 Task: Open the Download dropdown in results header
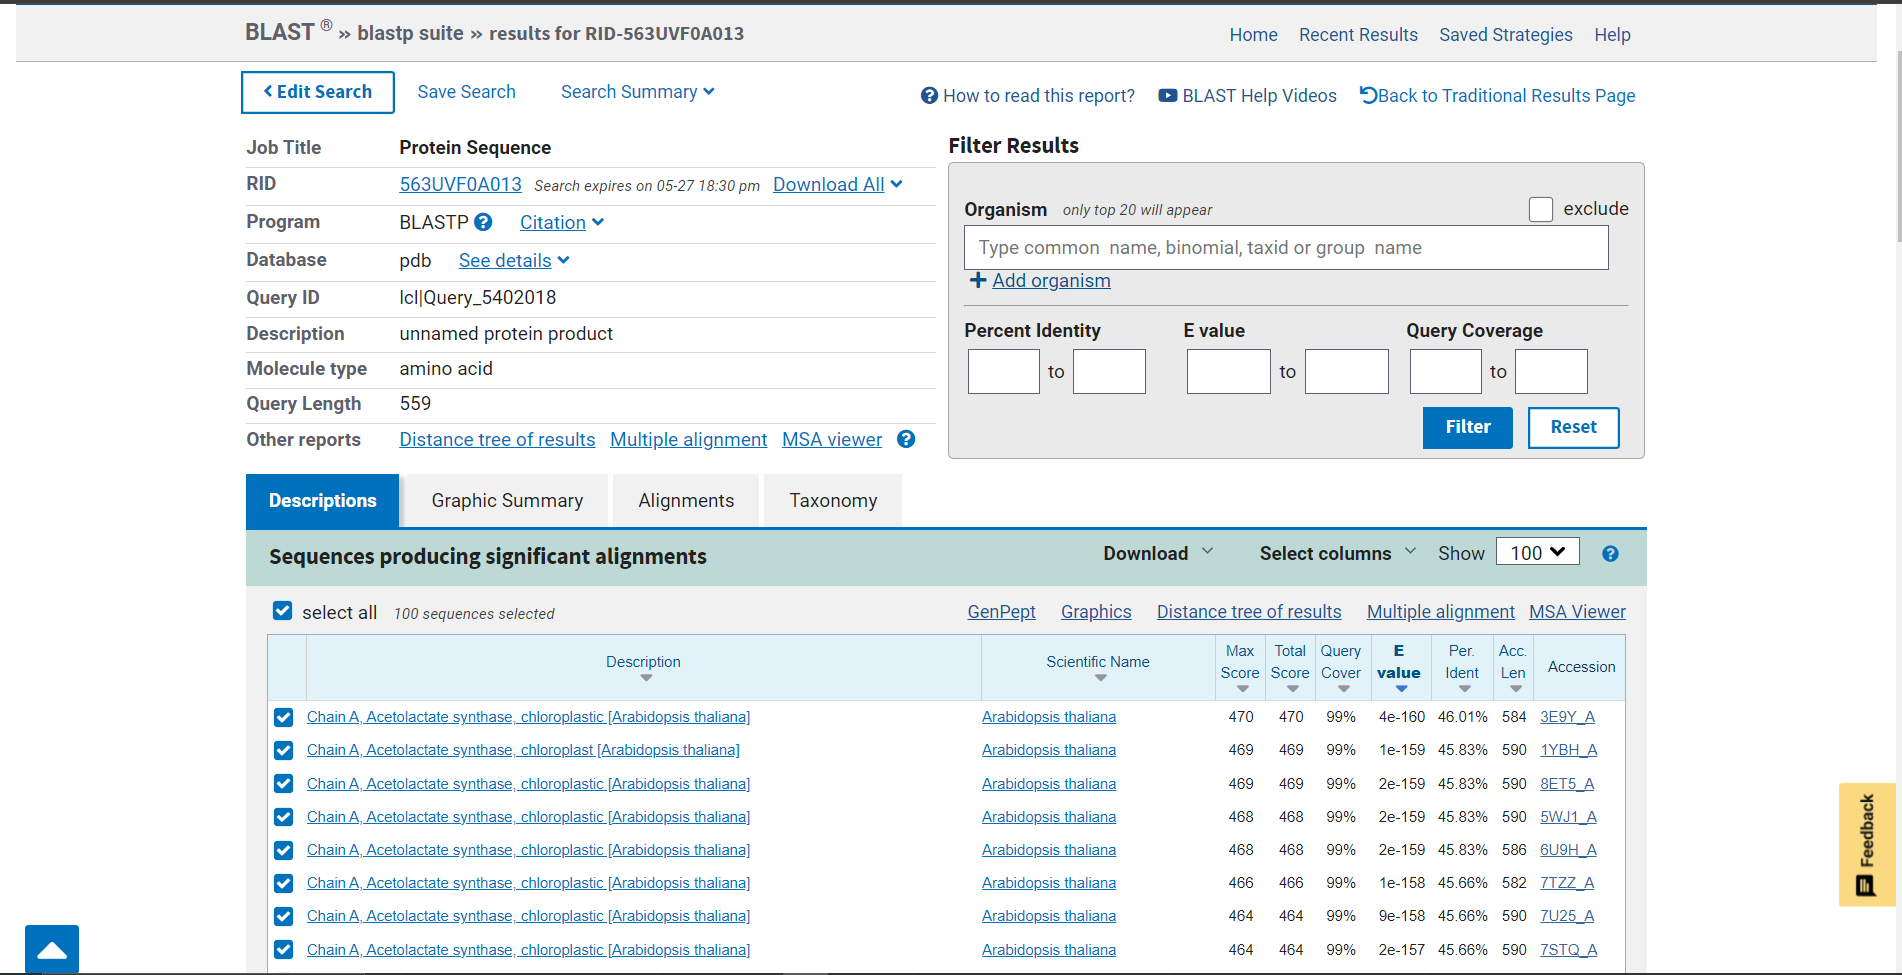1158,553
